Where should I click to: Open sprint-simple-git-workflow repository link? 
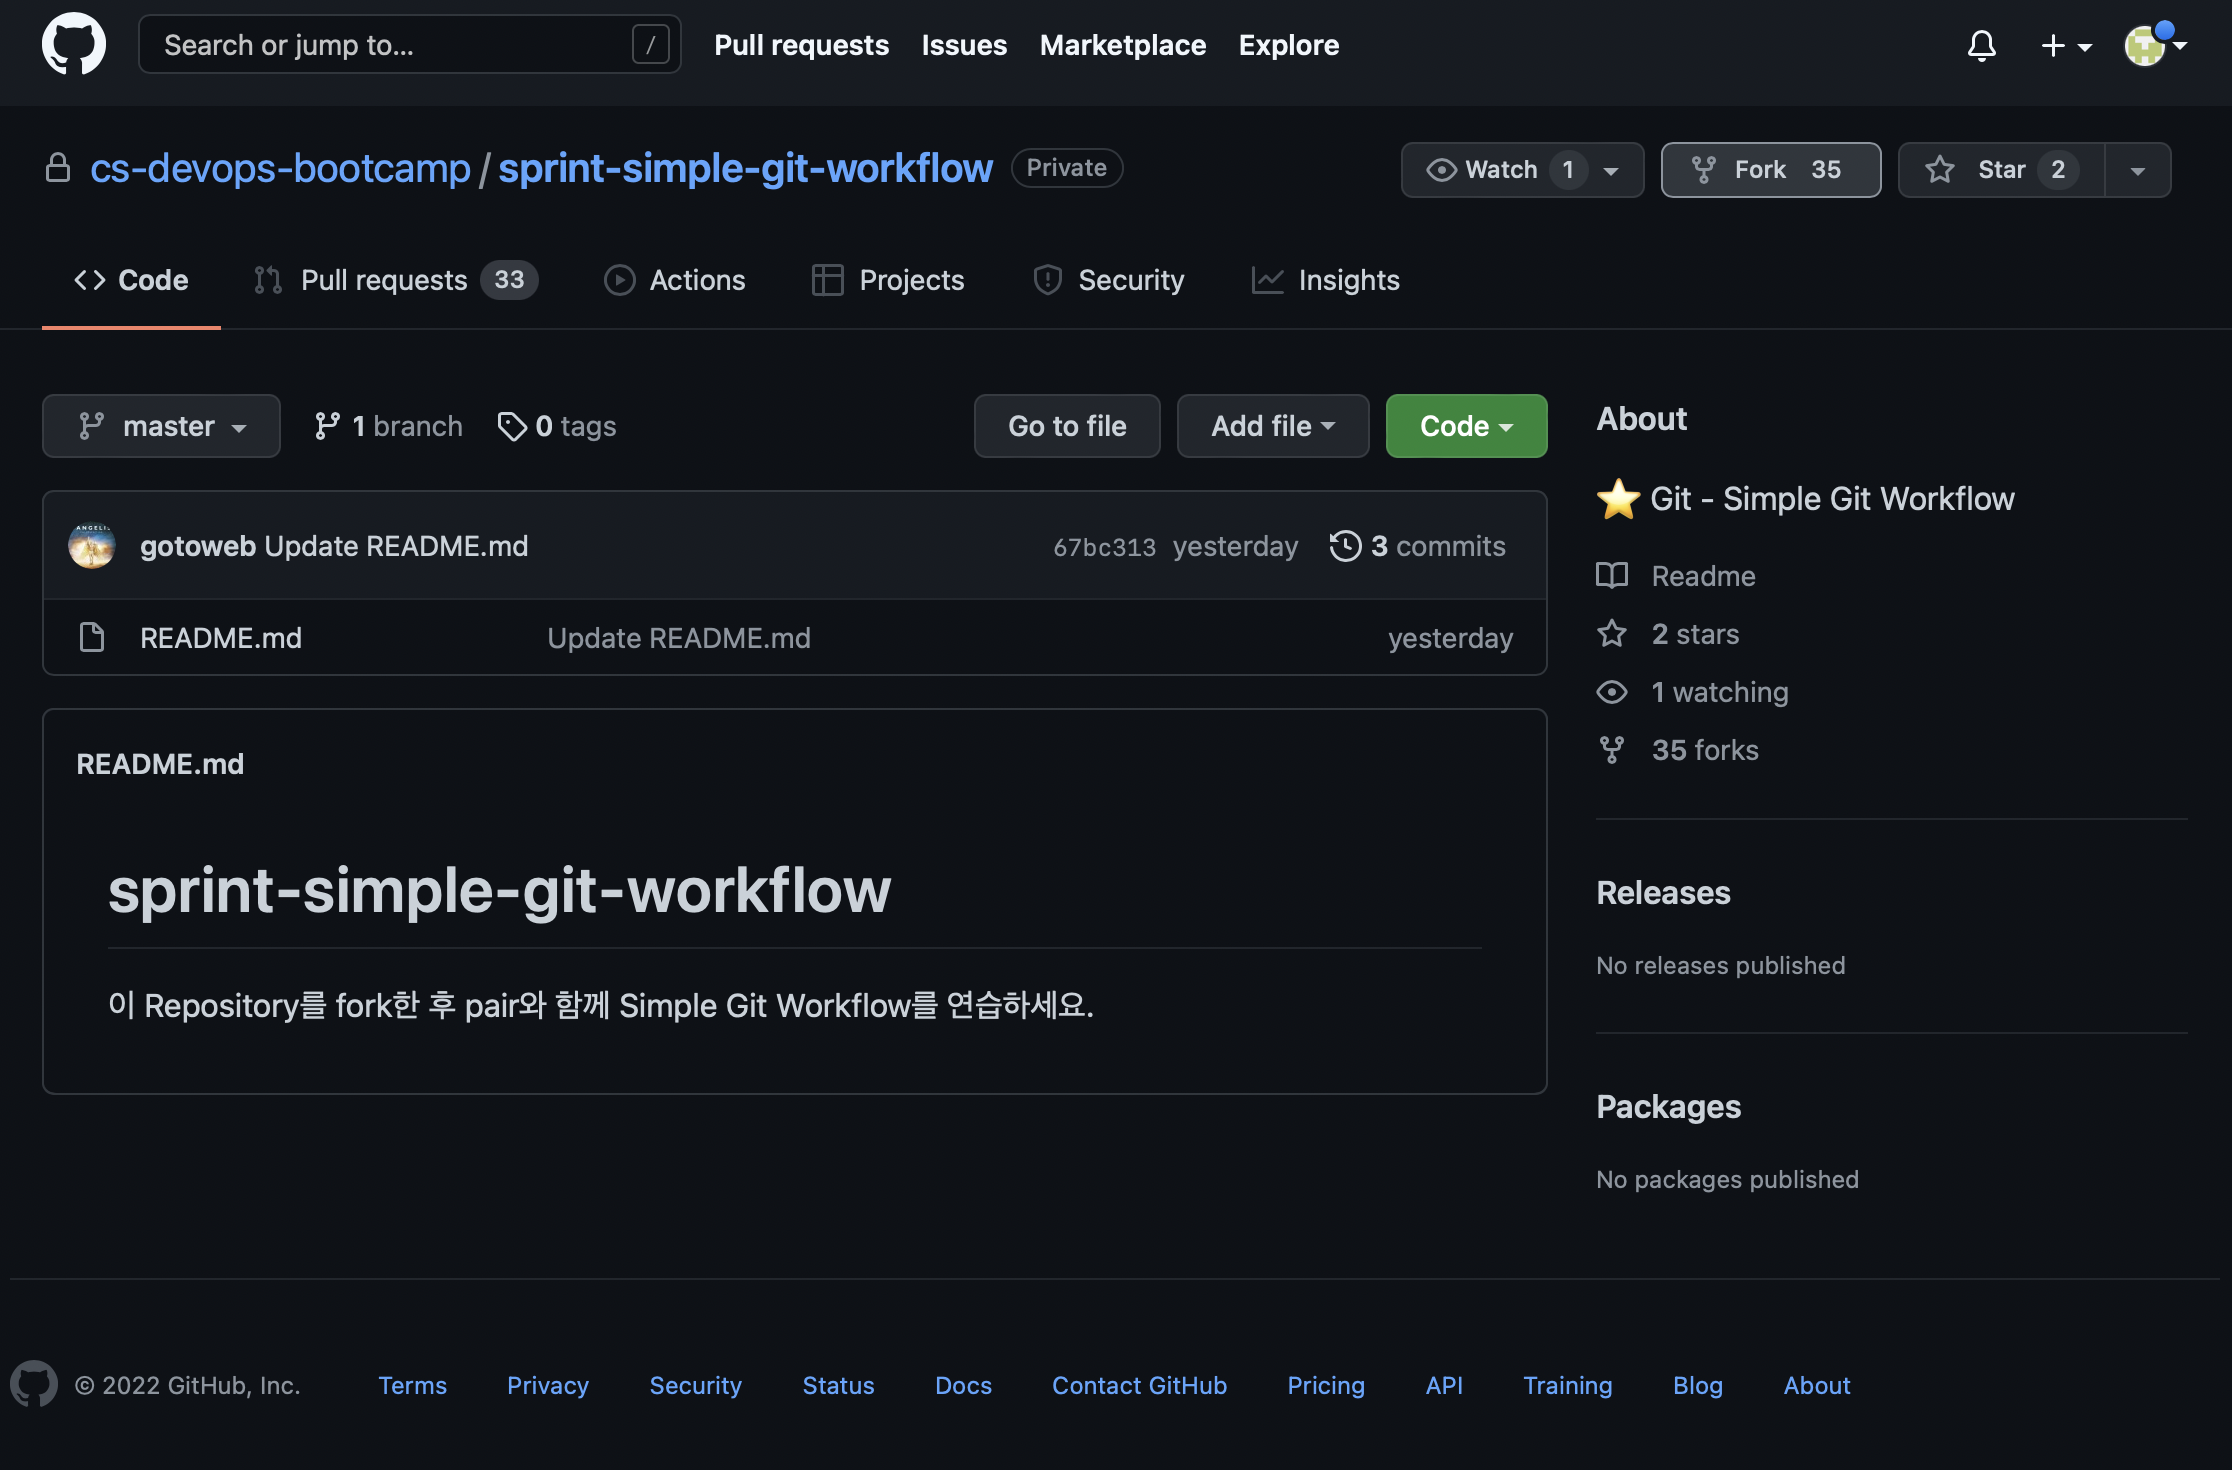(x=745, y=168)
